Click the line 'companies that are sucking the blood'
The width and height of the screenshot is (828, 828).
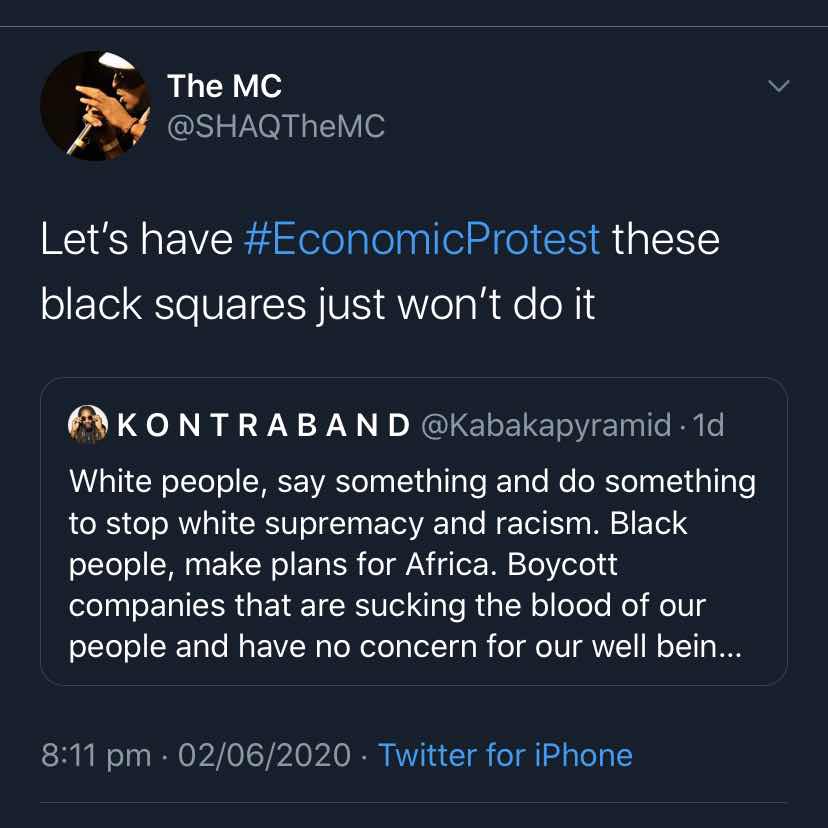[387, 605]
